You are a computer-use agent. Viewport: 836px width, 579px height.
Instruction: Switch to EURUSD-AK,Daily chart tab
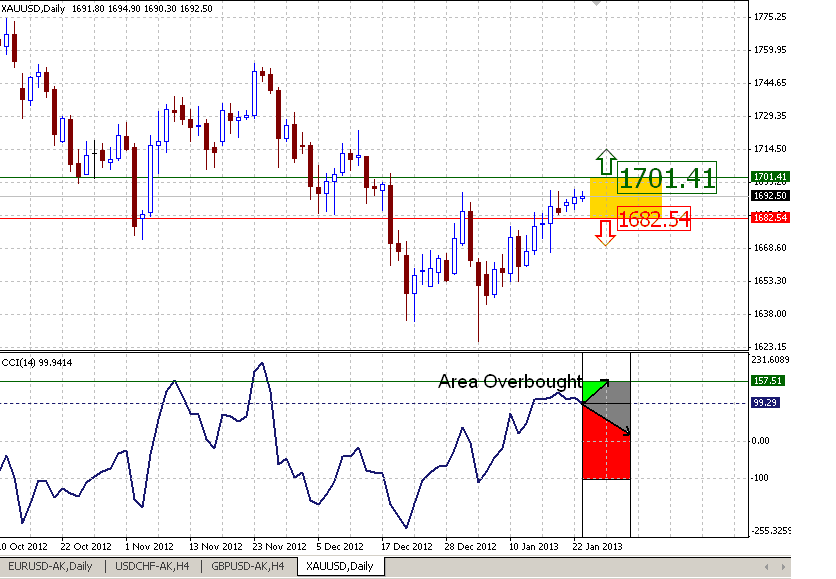(x=50, y=567)
